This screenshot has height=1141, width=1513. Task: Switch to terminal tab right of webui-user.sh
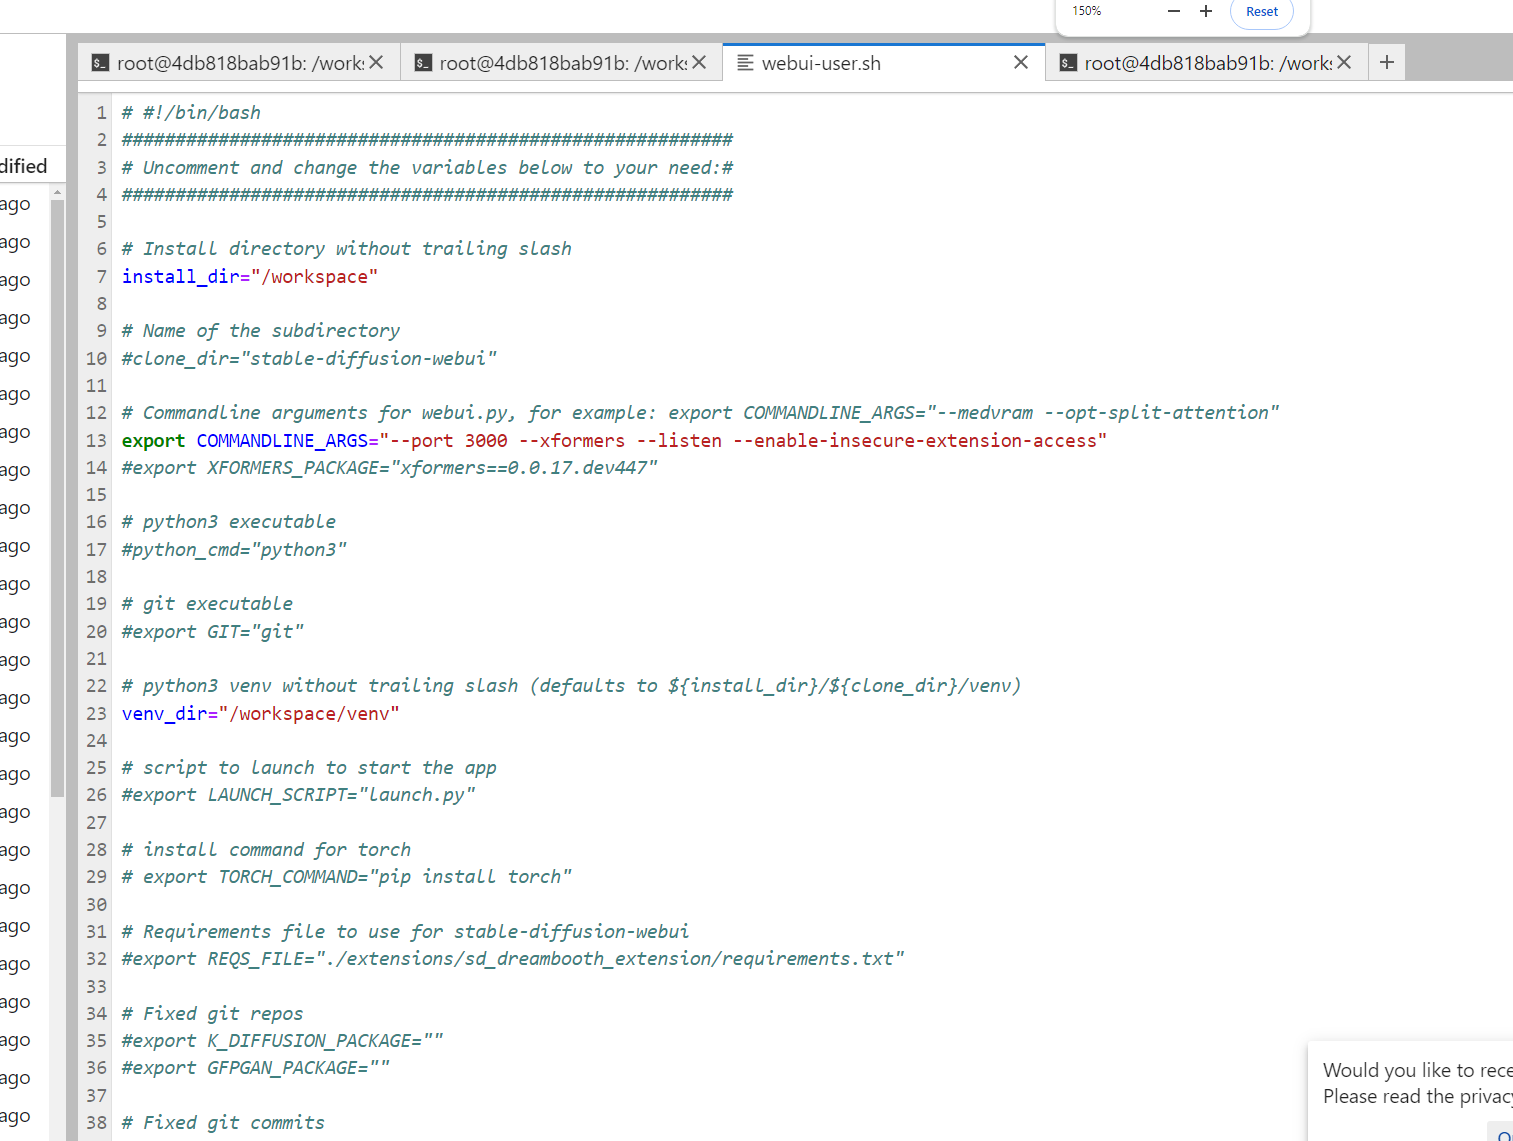click(1206, 63)
